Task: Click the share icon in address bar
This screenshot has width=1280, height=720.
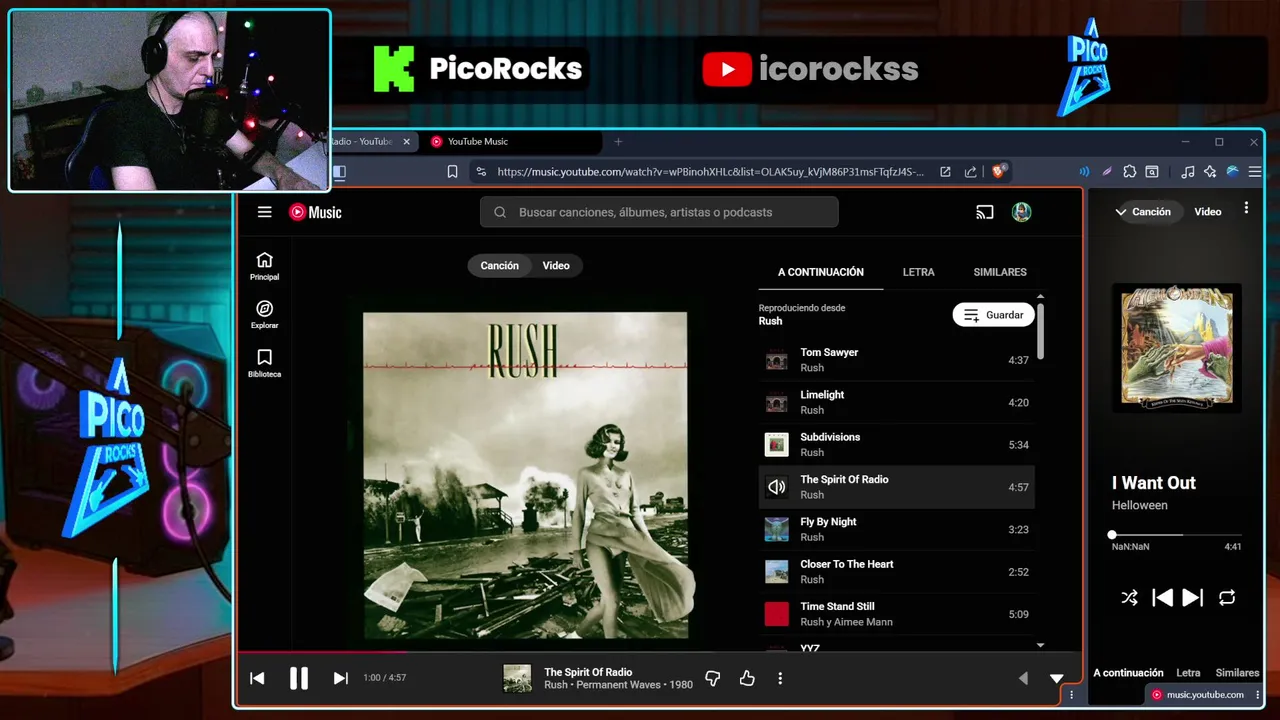Action: [x=970, y=172]
